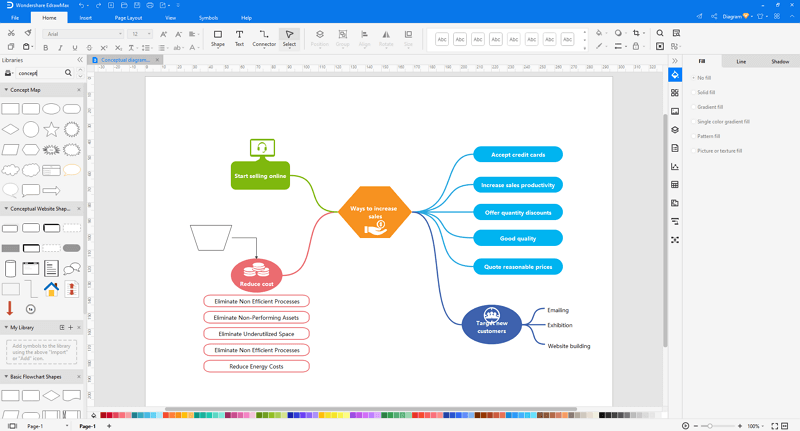Switch to the Line properties tab
800x431 pixels.
coord(741,61)
